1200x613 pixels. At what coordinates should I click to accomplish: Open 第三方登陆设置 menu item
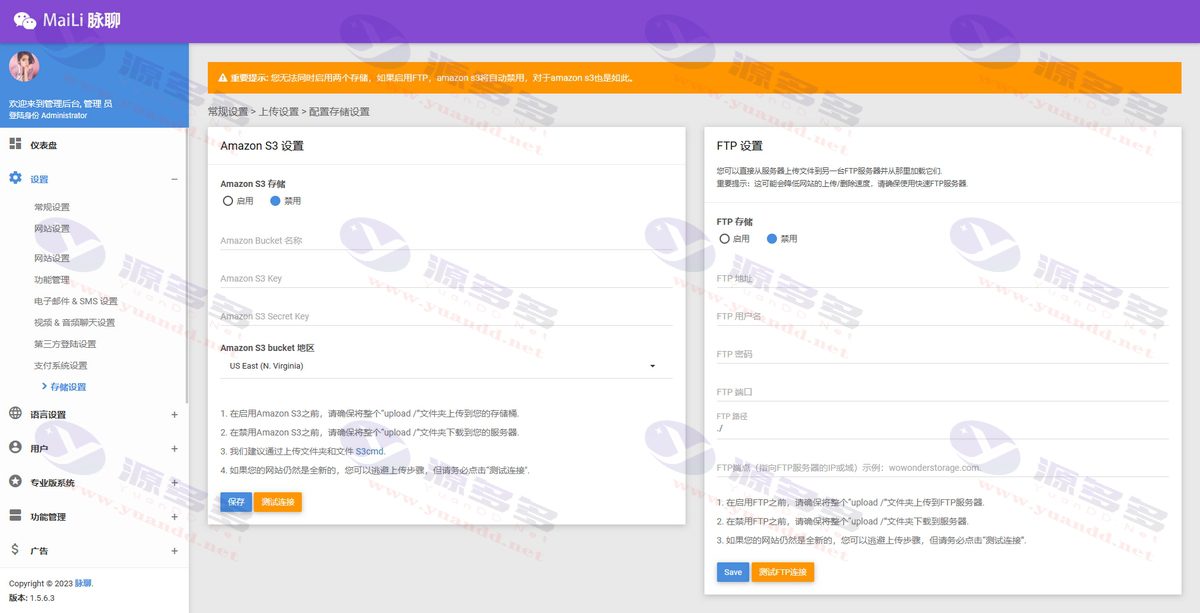tap(65, 344)
